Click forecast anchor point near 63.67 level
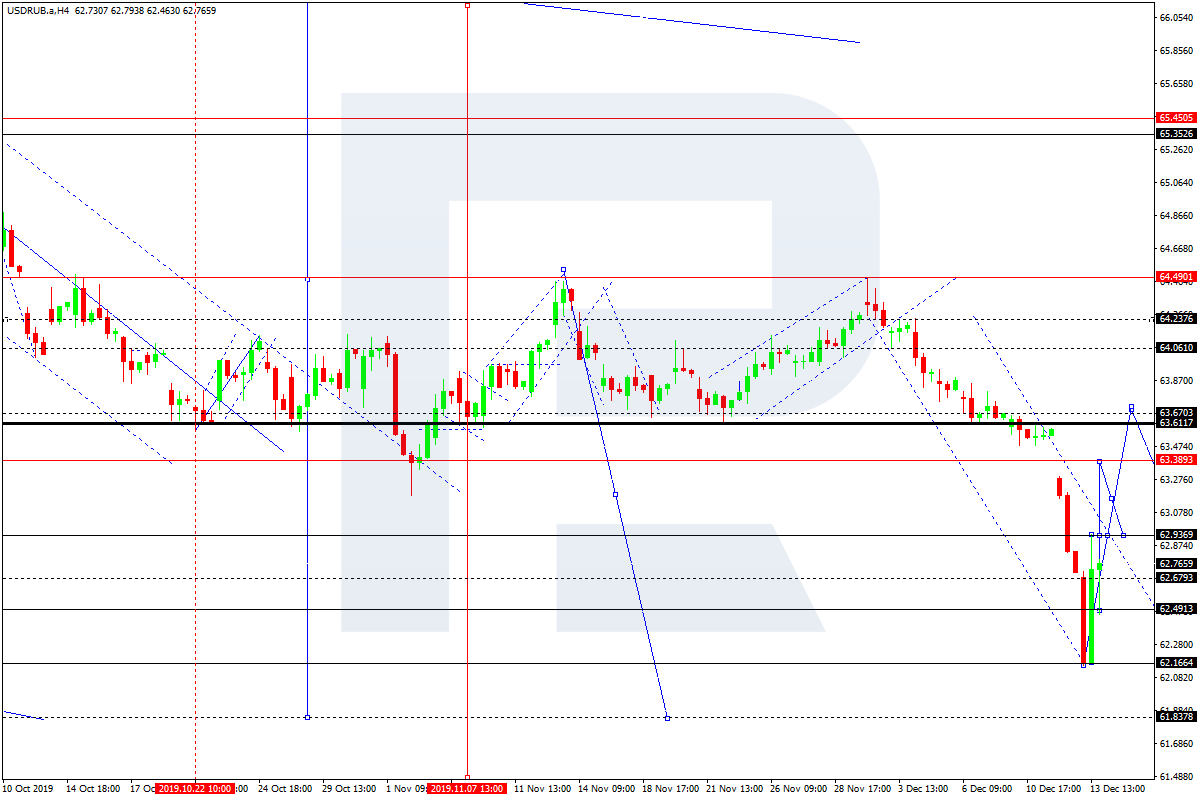The width and height of the screenshot is (1200, 800). tap(1131, 407)
